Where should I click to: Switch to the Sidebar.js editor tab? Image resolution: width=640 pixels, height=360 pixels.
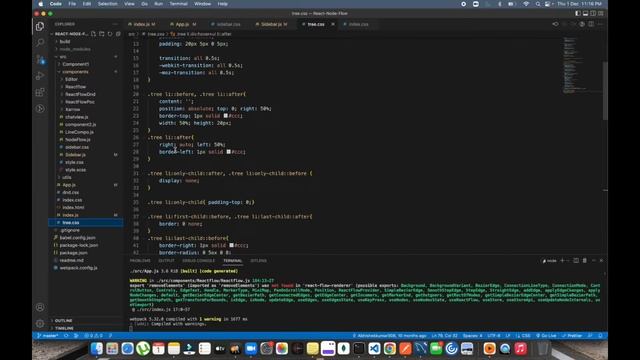271,24
